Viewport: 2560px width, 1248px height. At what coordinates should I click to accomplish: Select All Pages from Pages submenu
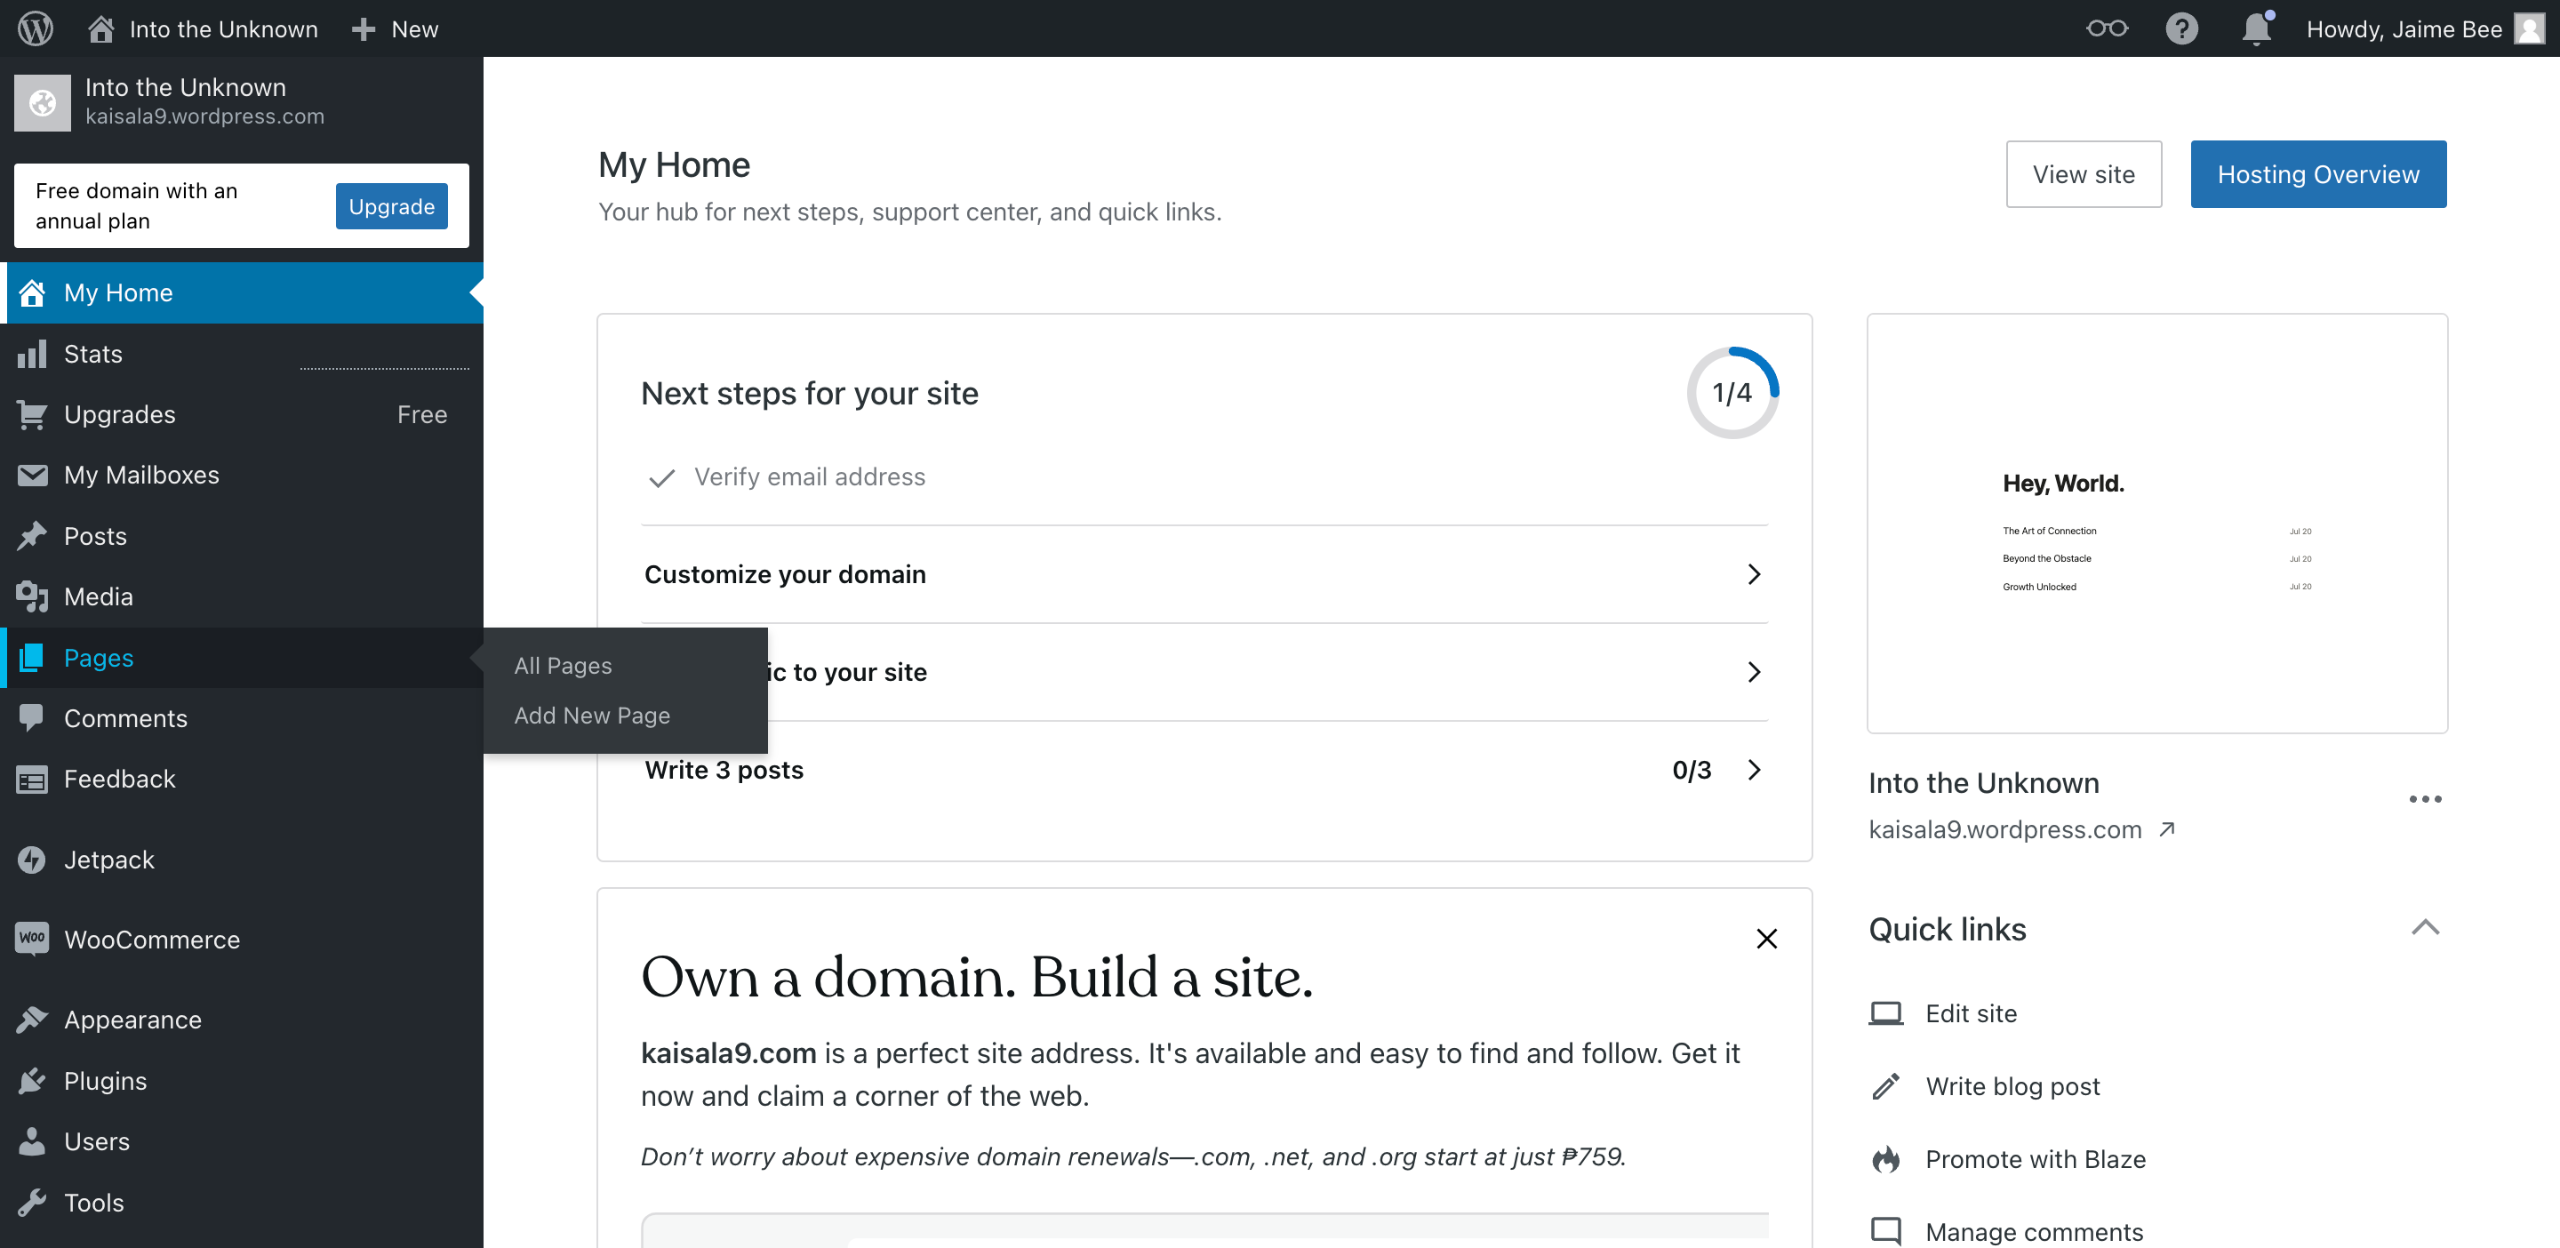click(563, 666)
